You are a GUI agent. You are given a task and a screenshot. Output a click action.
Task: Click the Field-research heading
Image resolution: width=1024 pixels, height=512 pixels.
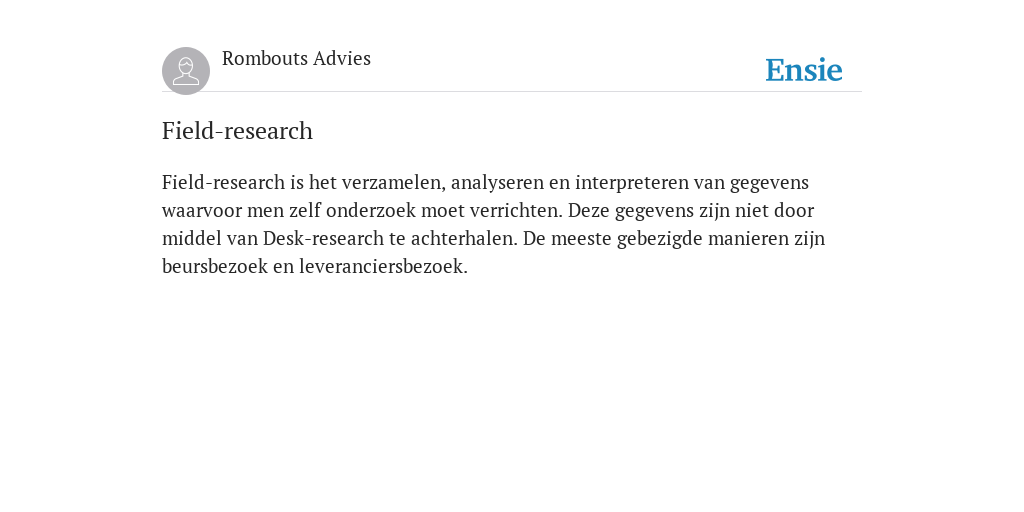(x=237, y=131)
